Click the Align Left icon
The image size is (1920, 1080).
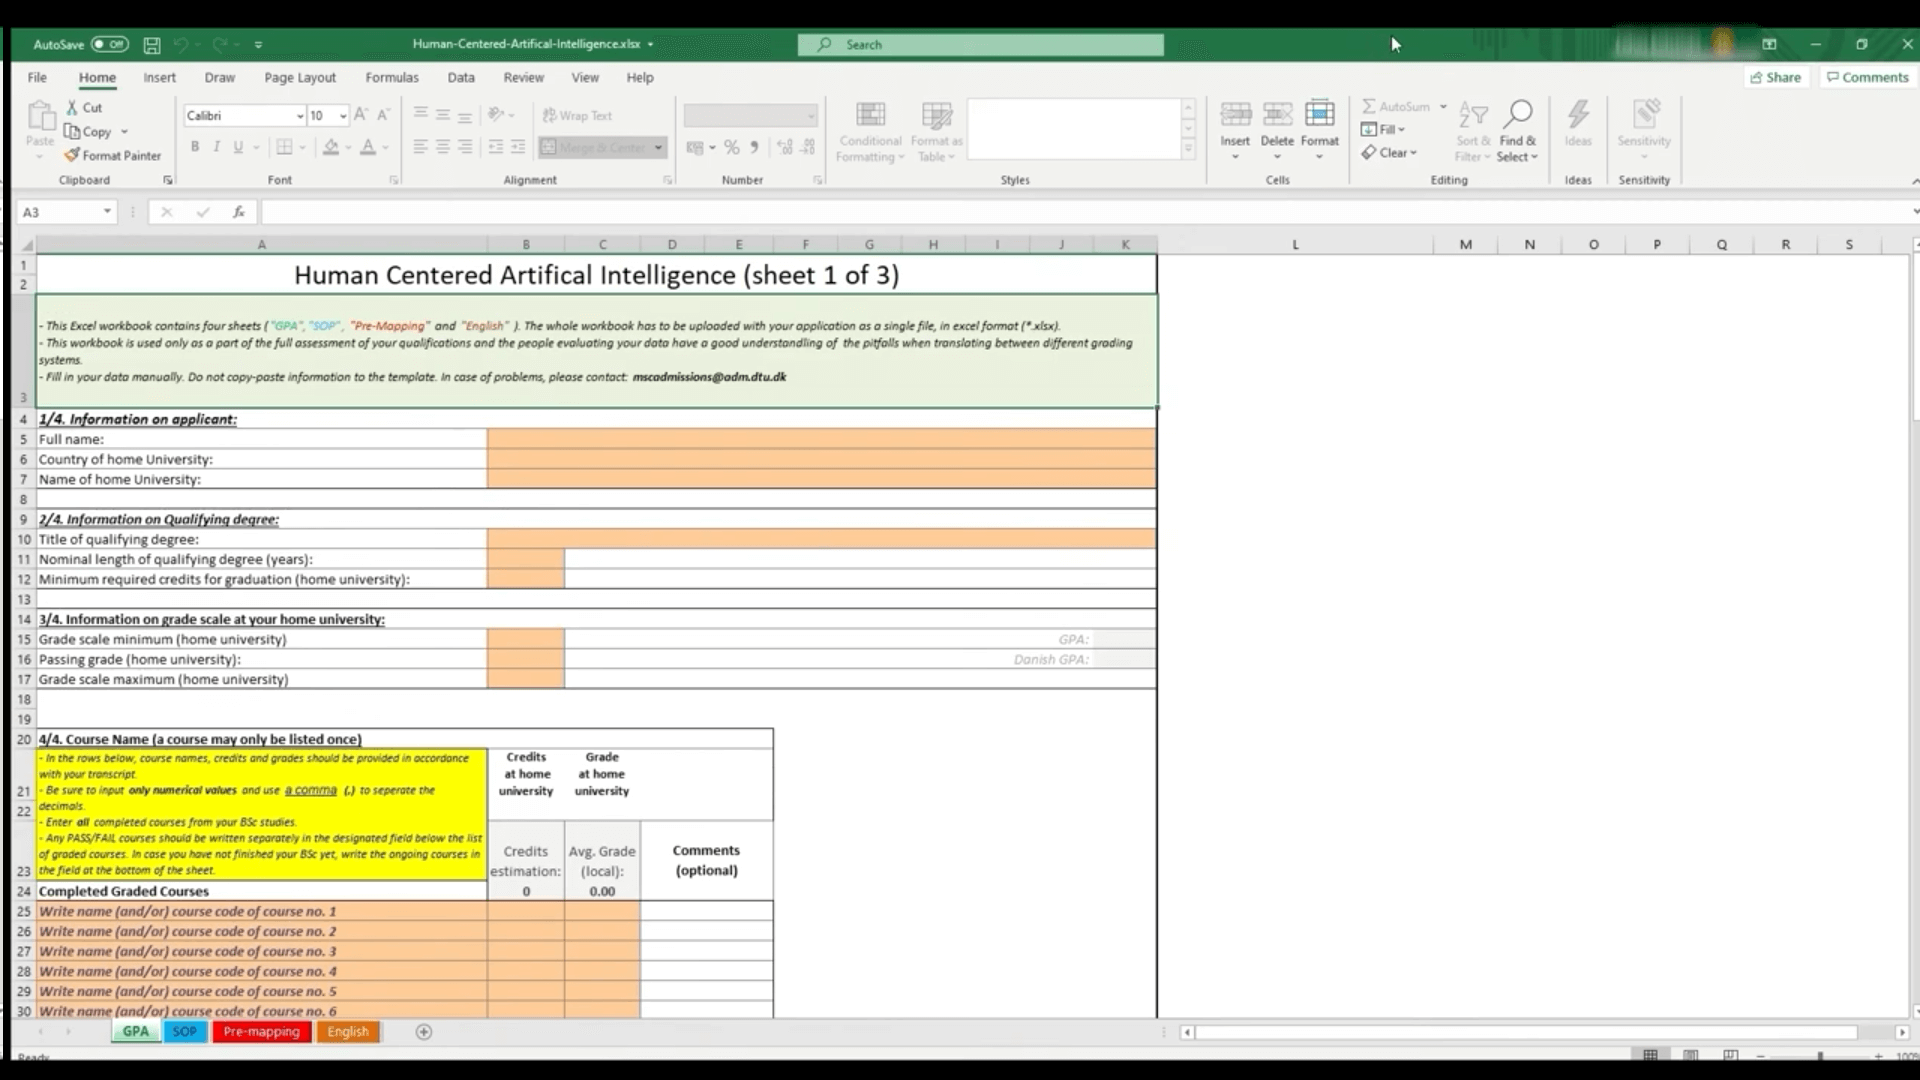pos(420,147)
